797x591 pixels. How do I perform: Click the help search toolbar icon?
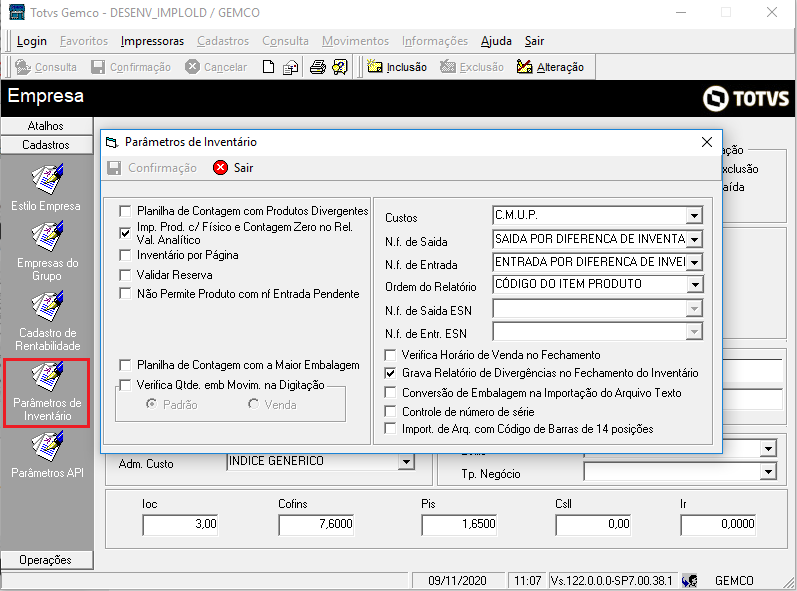coord(340,67)
